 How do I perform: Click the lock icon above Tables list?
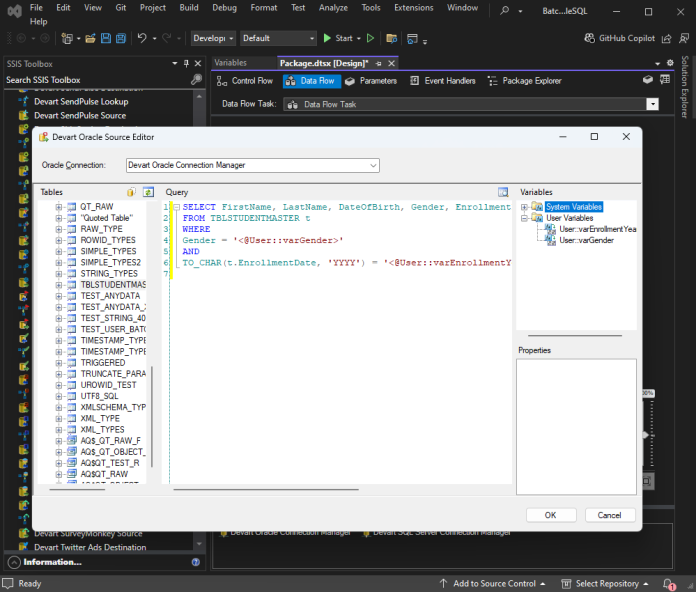[x=131, y=191]
